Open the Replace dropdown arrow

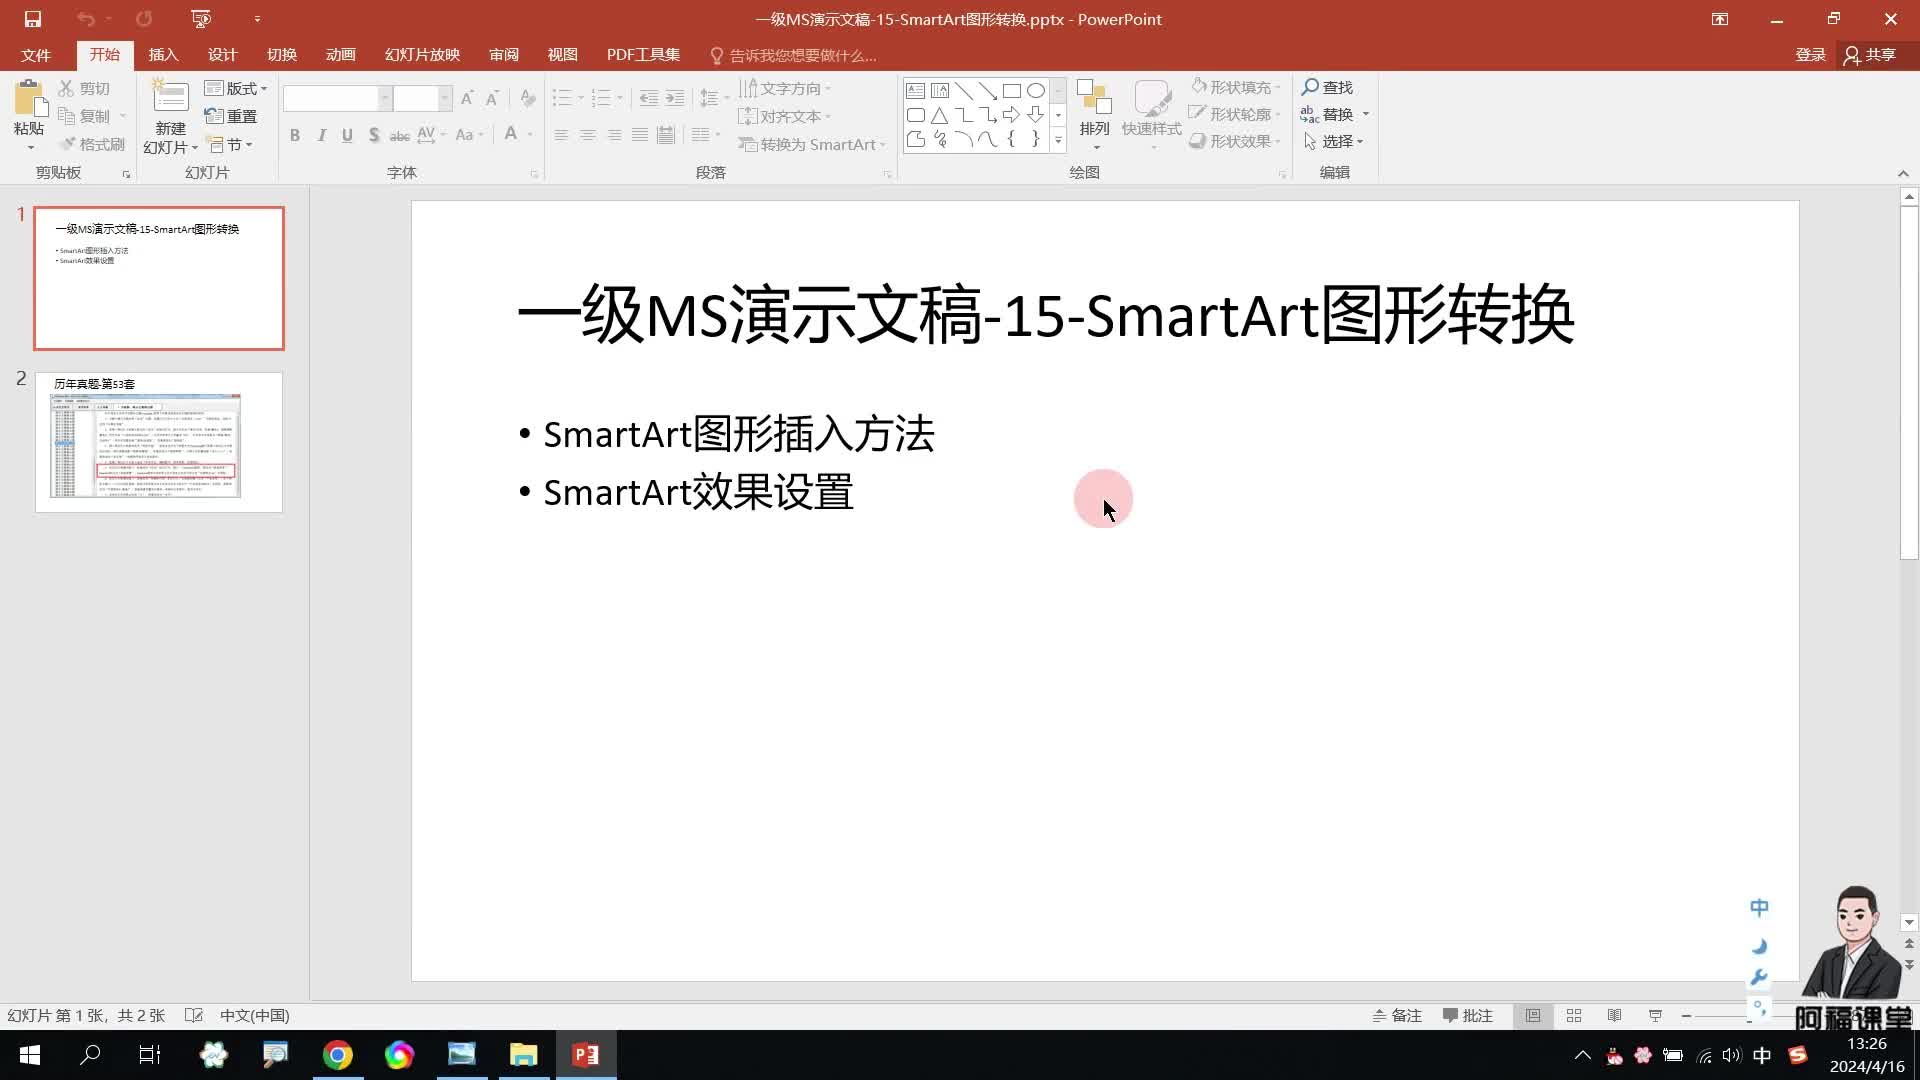[x=1366, y=114]
